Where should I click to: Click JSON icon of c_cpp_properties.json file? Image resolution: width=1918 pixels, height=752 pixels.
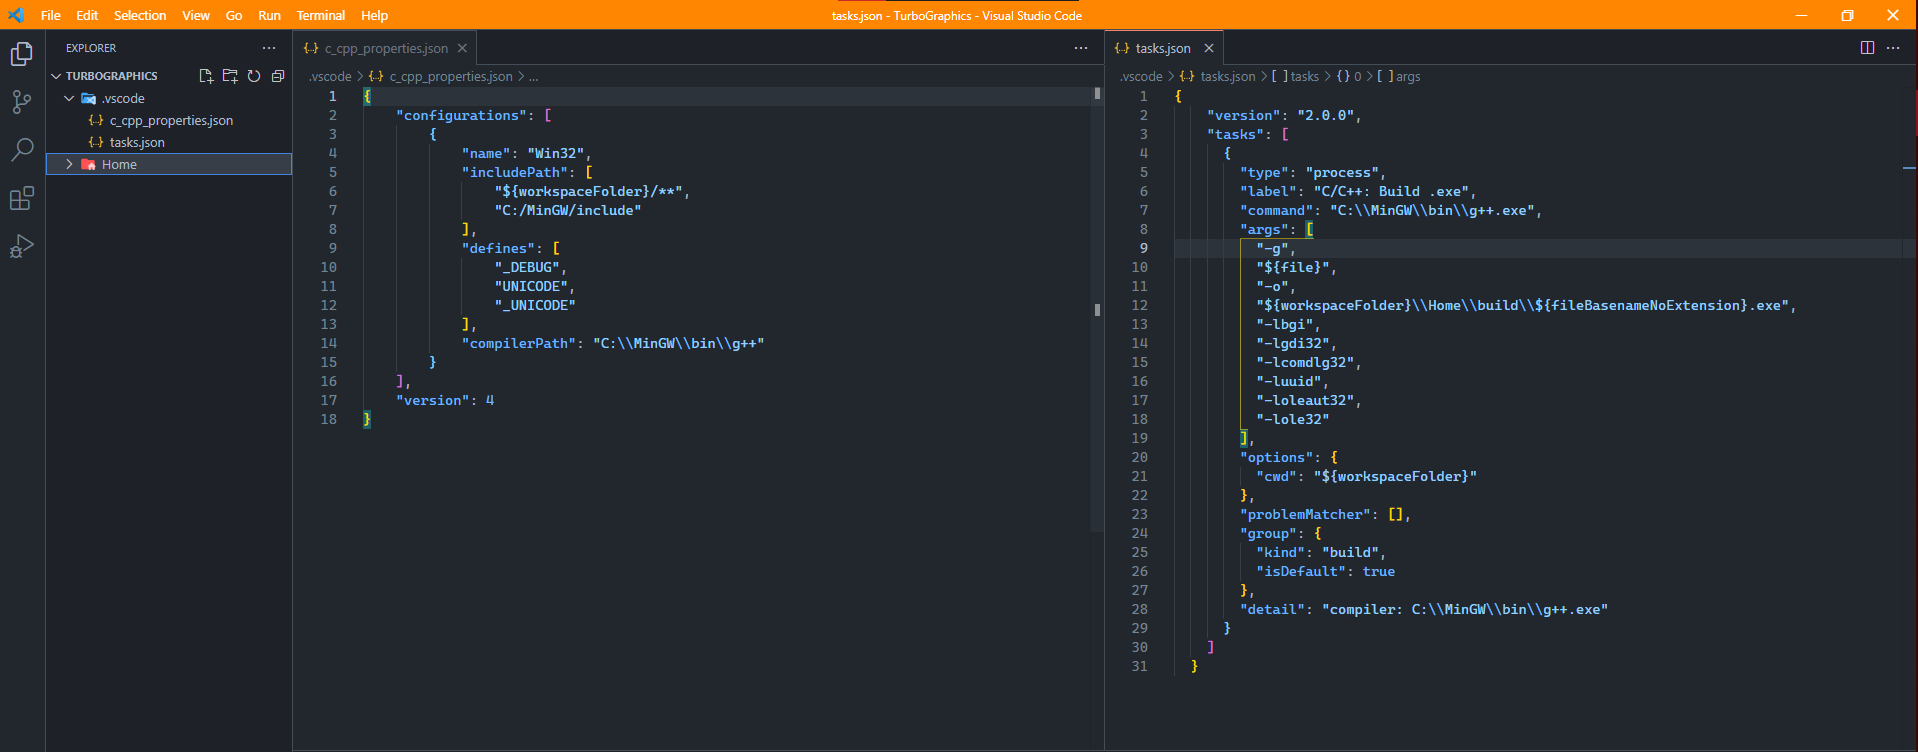96,120
